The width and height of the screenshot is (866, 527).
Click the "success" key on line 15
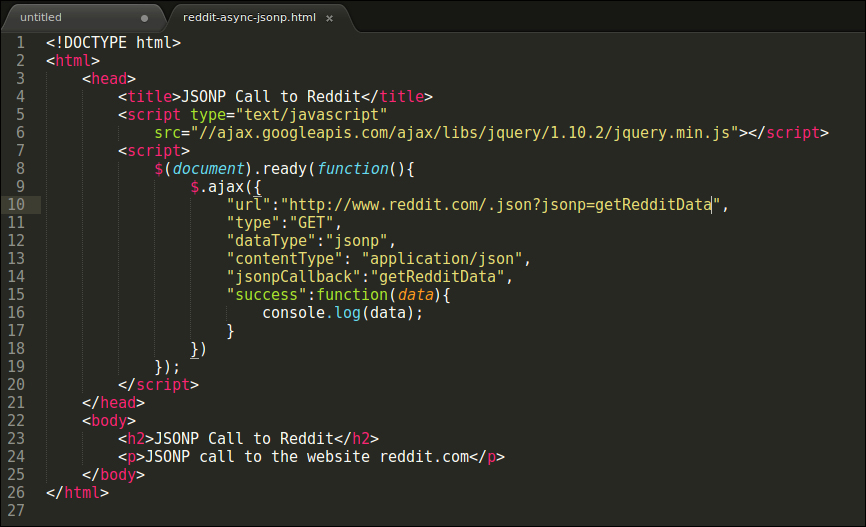click(x=266, y=294)
